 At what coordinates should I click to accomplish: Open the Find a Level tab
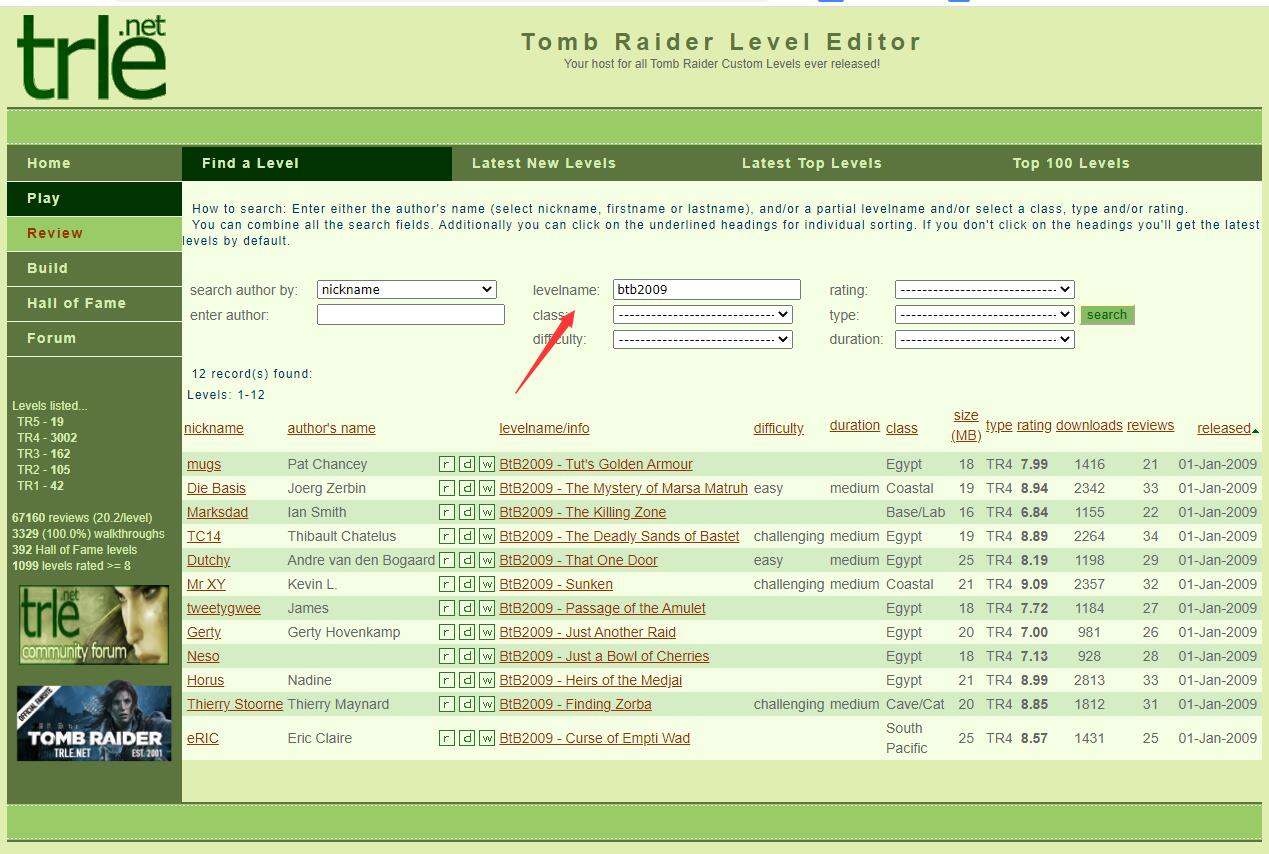pos(317,163)
